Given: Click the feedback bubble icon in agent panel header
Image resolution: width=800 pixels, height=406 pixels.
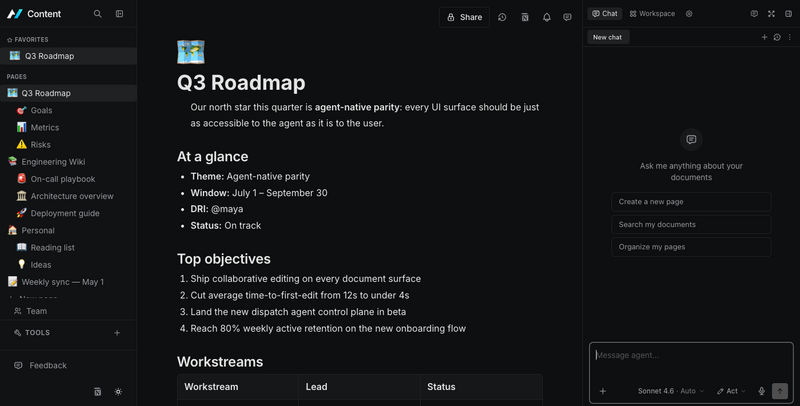Looking at the screenshot, I should coord(754,14).
